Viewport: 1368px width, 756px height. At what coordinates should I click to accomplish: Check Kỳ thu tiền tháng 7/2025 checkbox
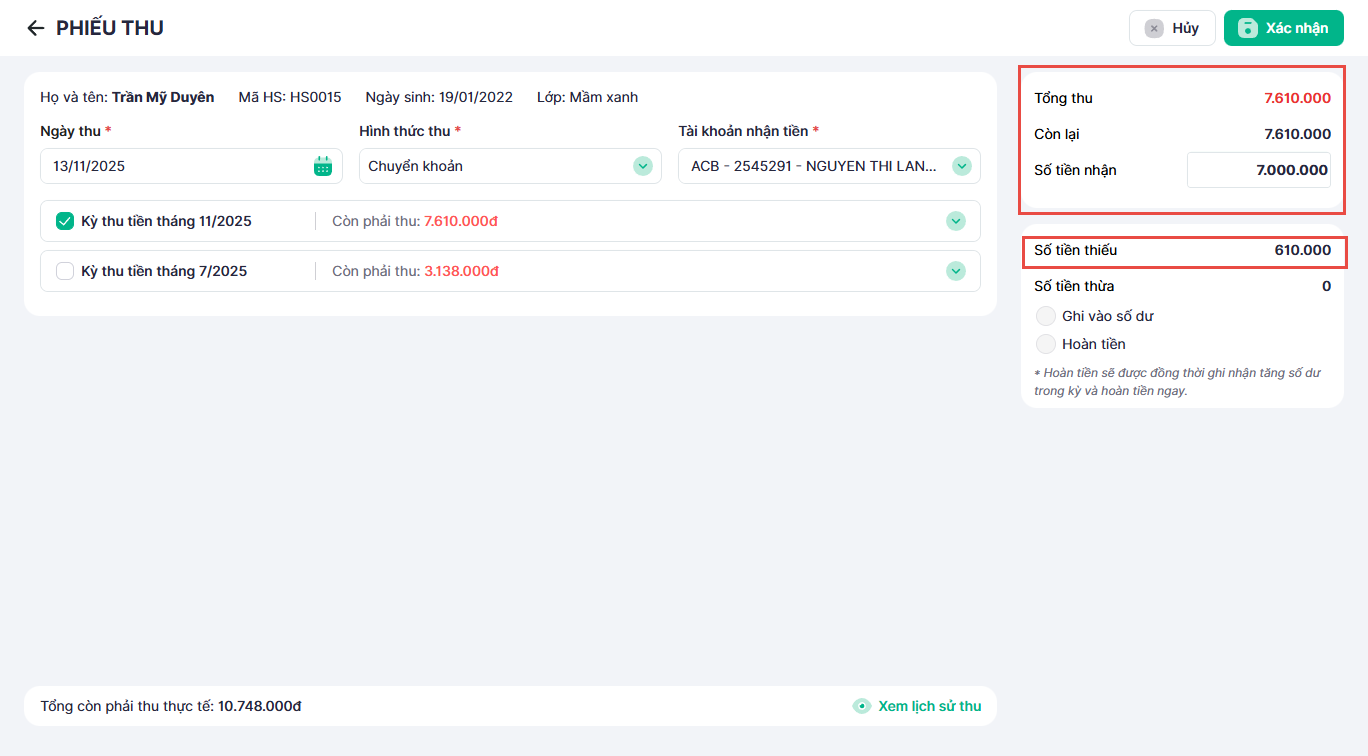tap(65, 271)
